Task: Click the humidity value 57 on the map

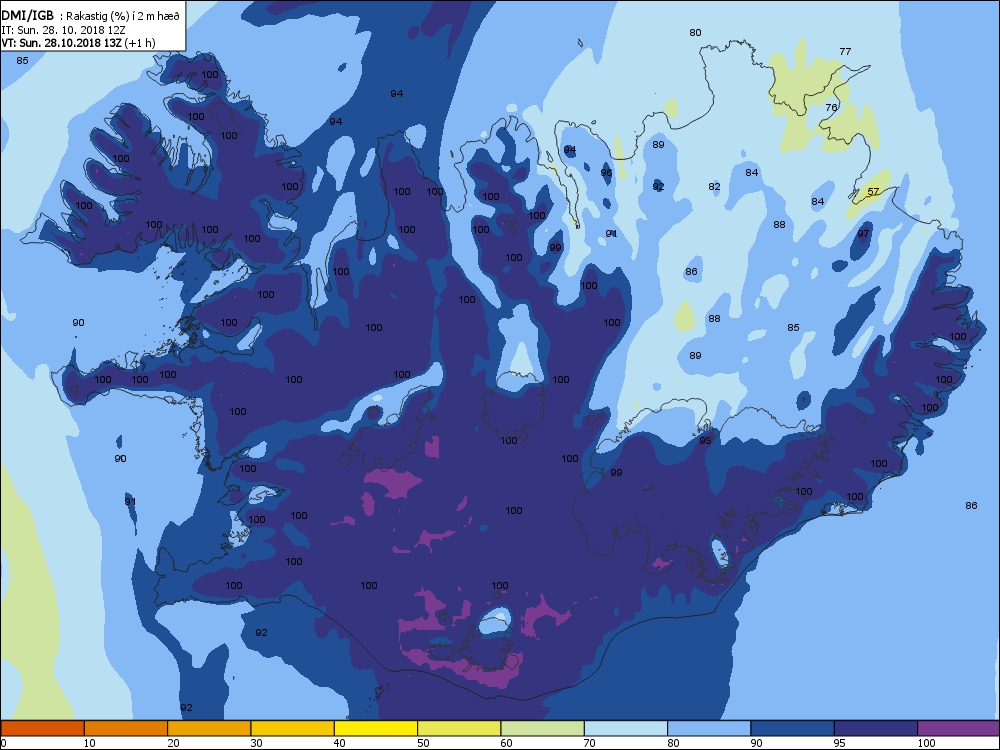Action: tap(873, 191)
